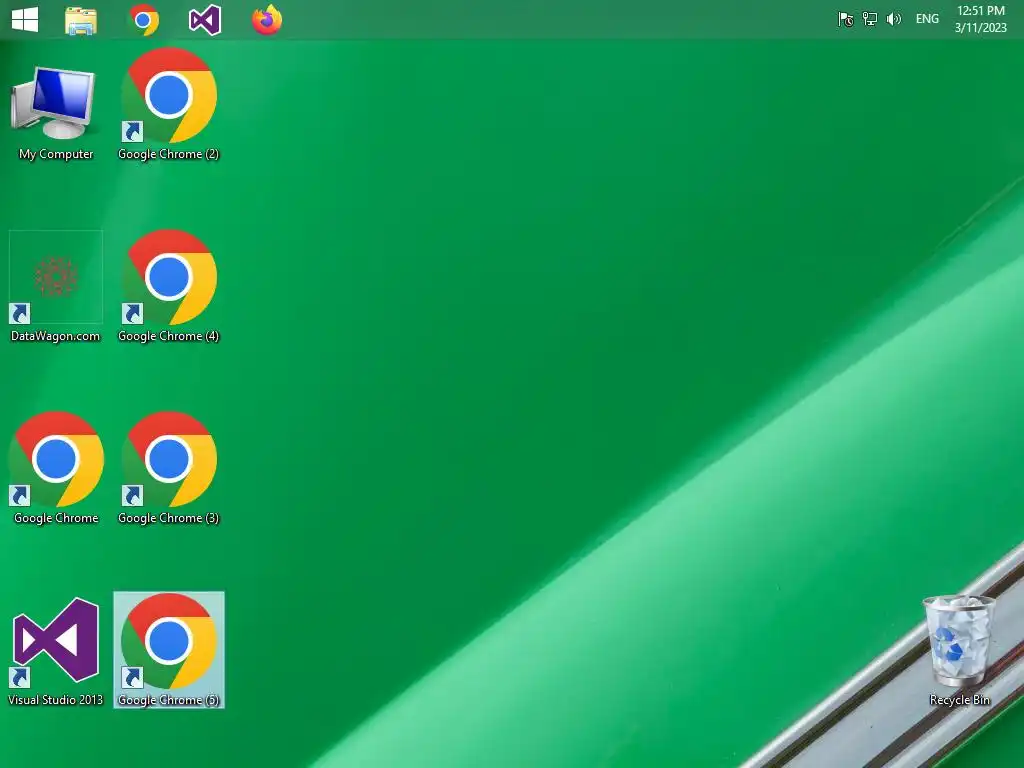The image size is (1024, 768).
Task: Open the volume speaker tray icon
Action: [x=893, y=19]
